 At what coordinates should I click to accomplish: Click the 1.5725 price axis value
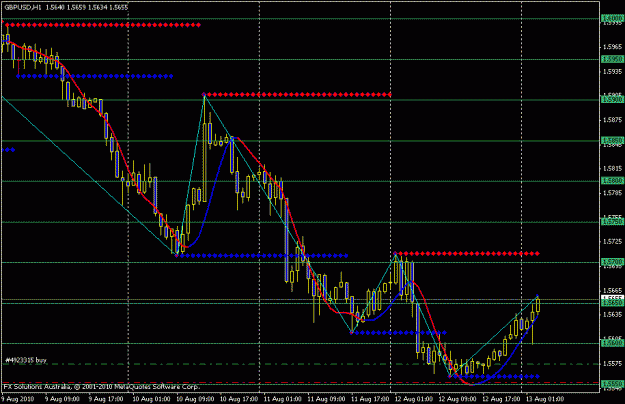click(613, 242)
